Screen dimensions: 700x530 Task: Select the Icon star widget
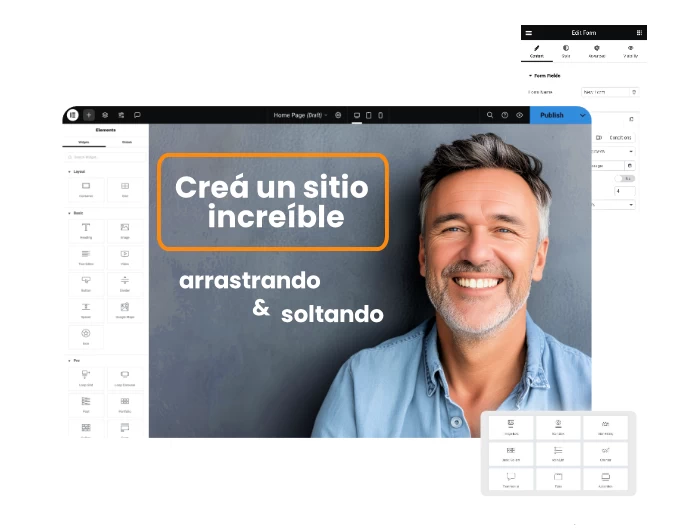pyautogui.click(x=86, y=337)
